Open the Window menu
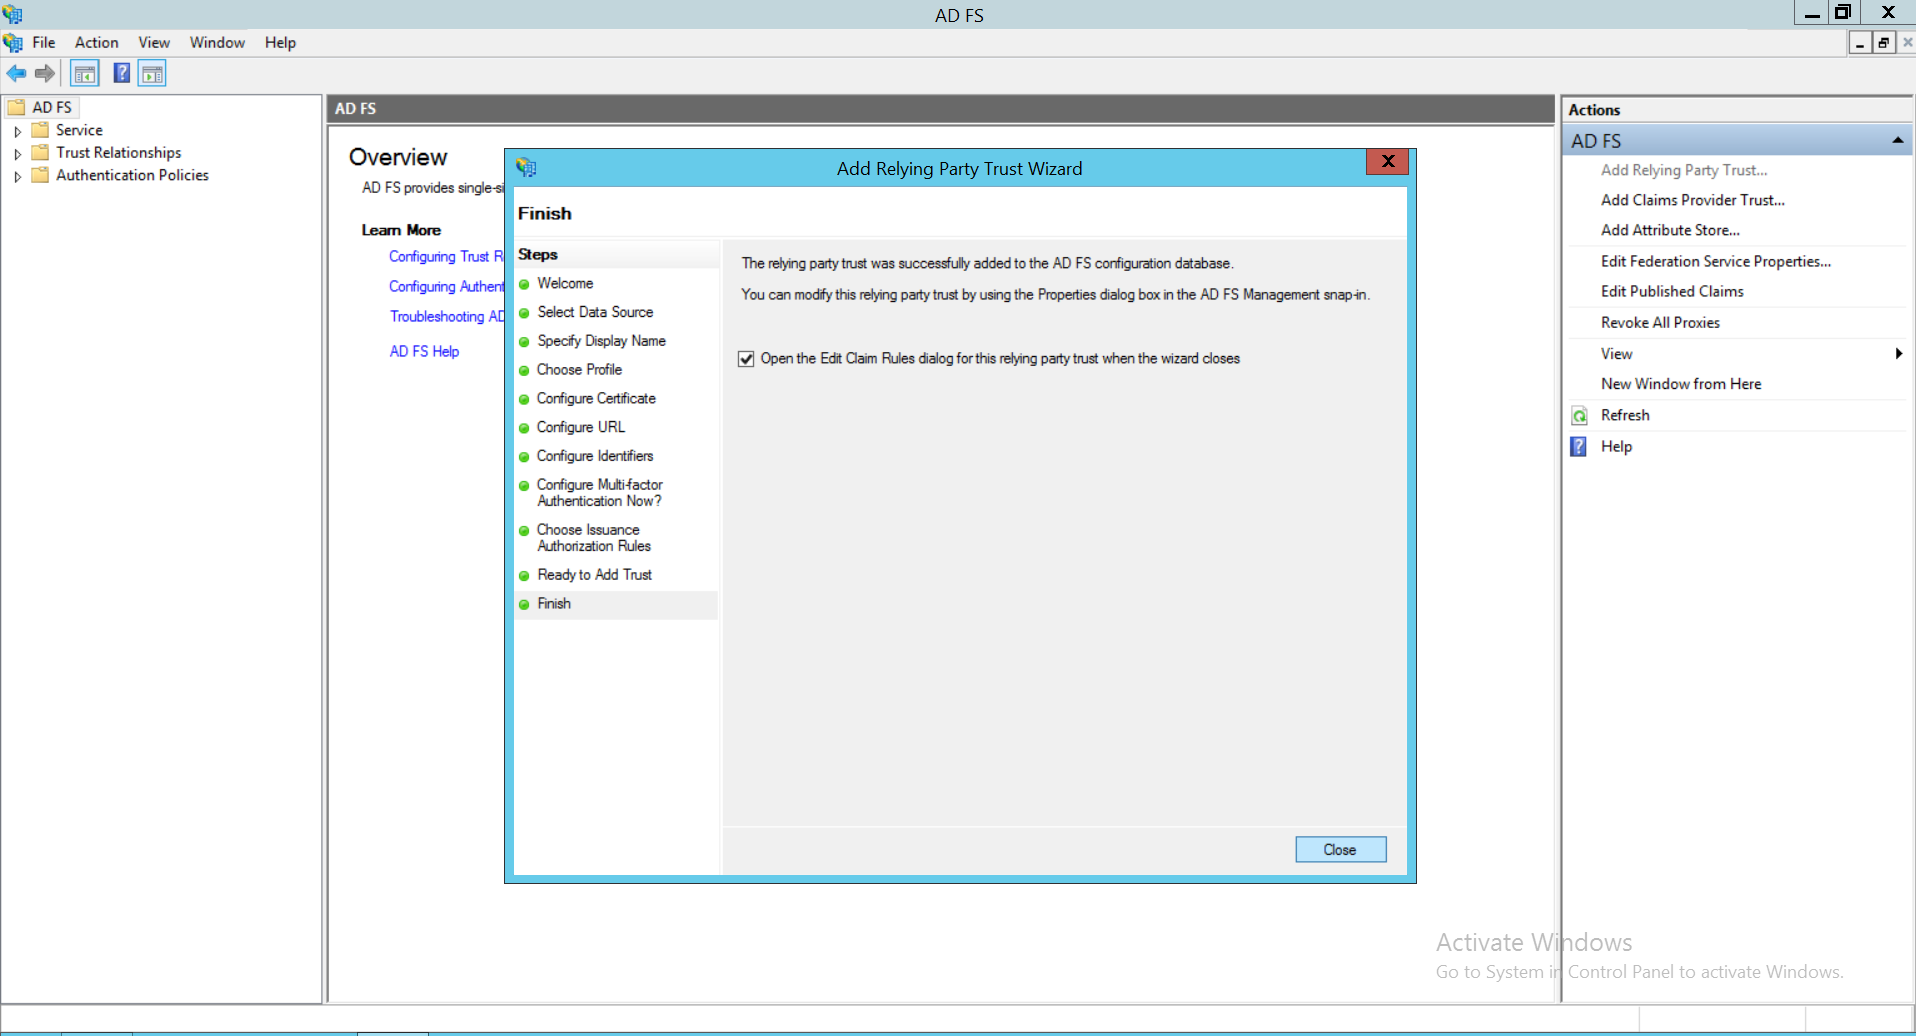1916x1036 pixels. 216,42
